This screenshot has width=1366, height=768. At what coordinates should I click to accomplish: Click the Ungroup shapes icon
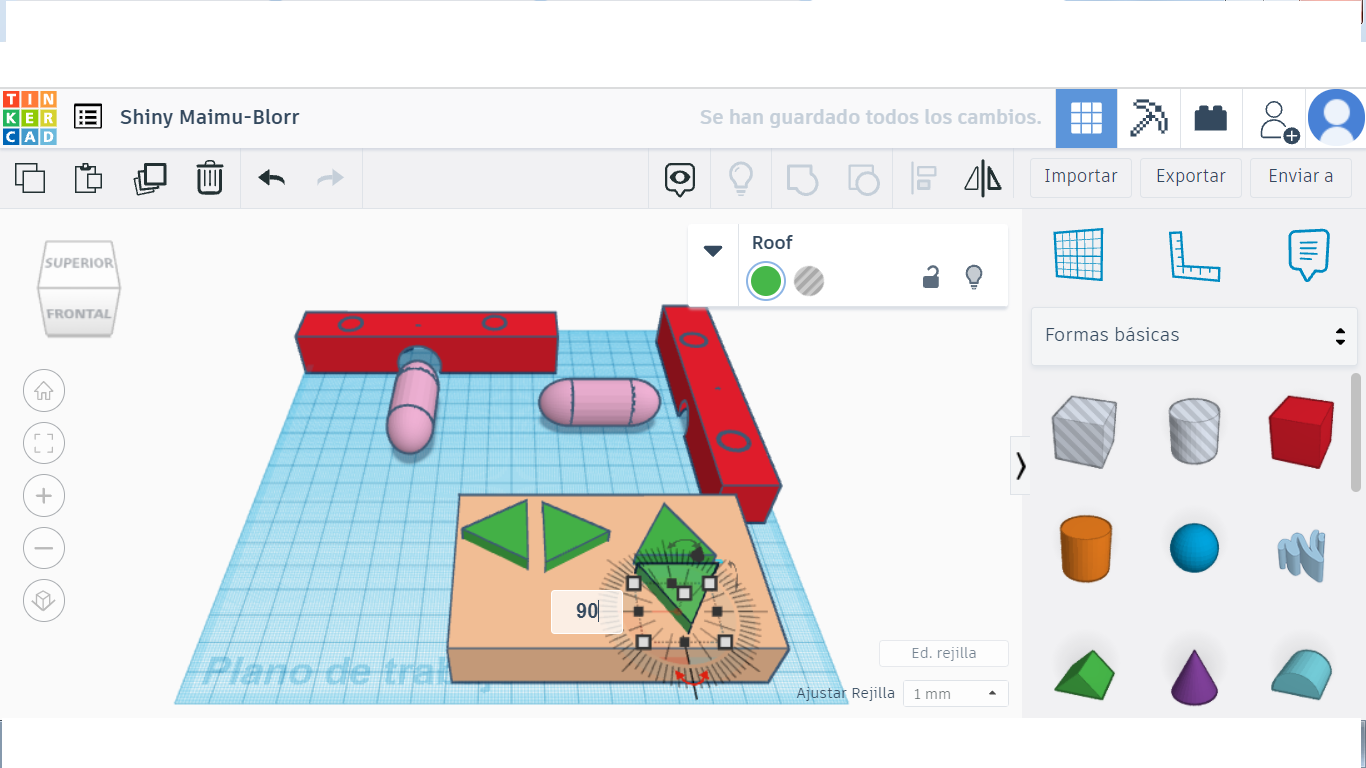(x=863, y=179)
